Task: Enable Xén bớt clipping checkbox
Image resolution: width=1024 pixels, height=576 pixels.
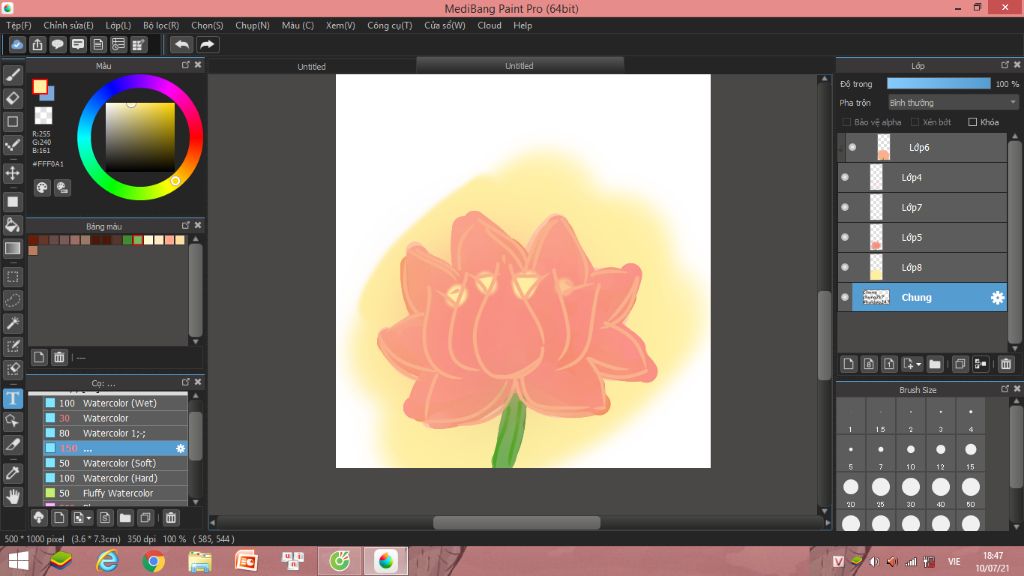Action: coord(915,122)
